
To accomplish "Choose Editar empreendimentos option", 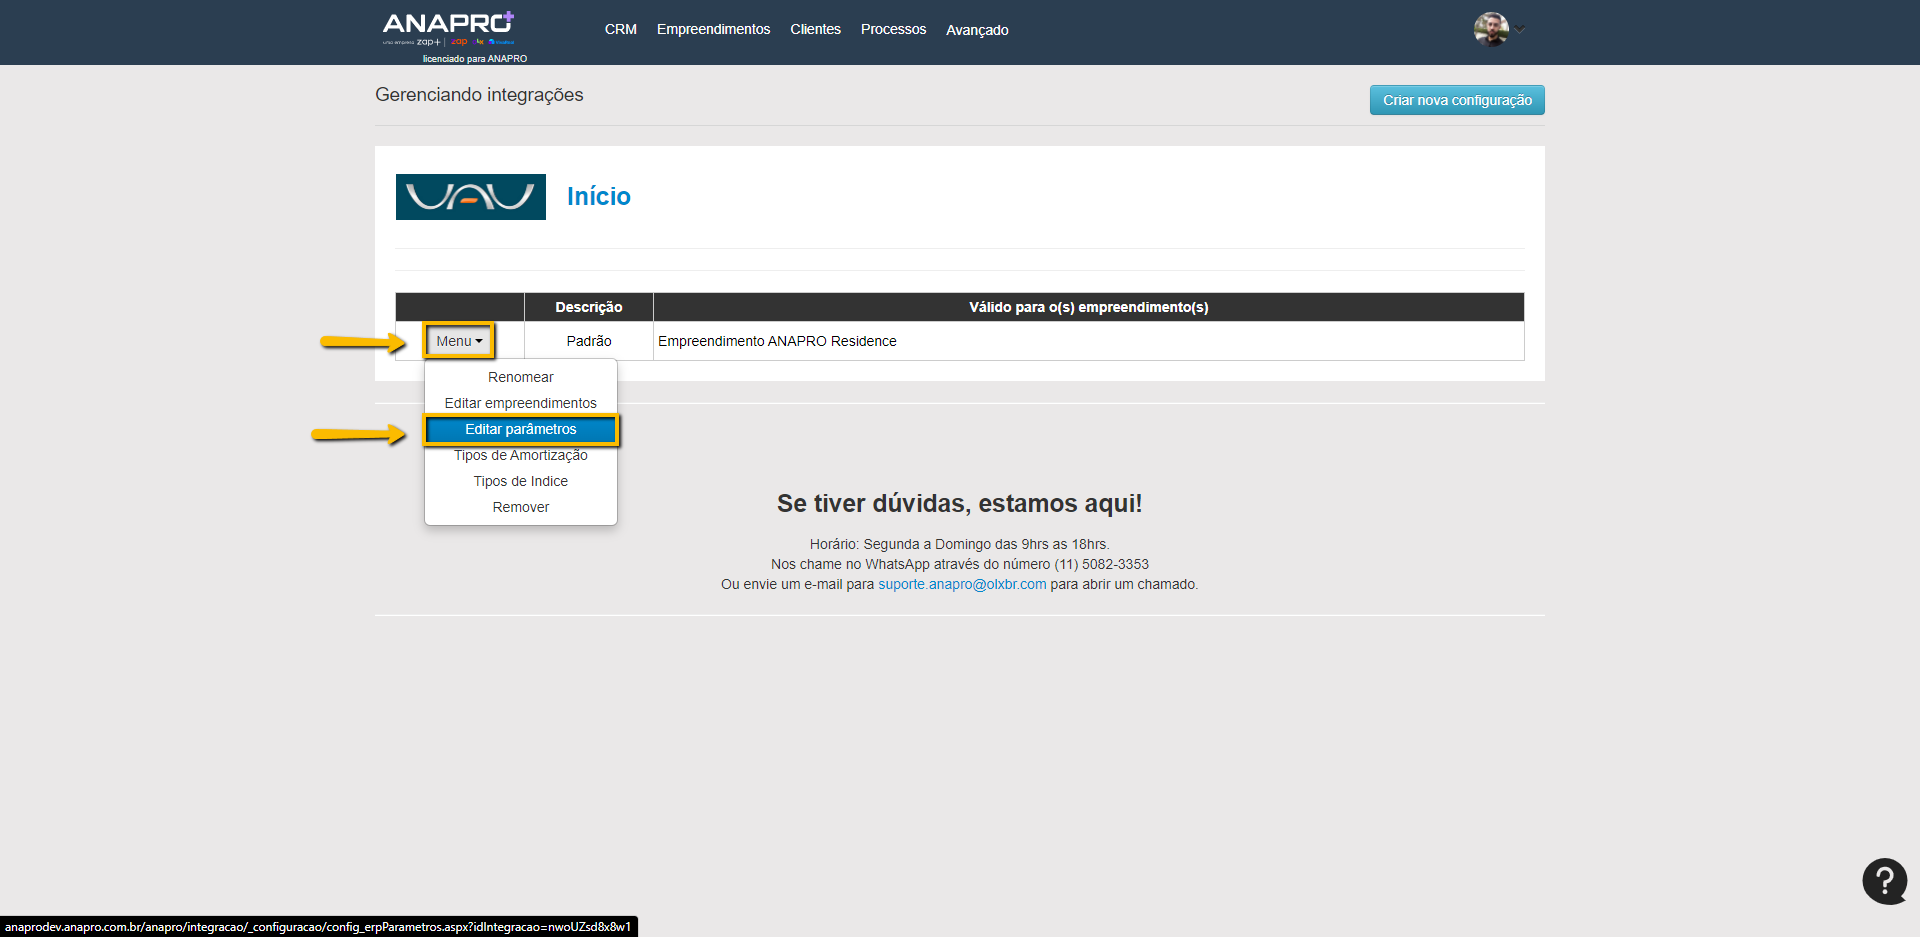I will tap(520, 403).
